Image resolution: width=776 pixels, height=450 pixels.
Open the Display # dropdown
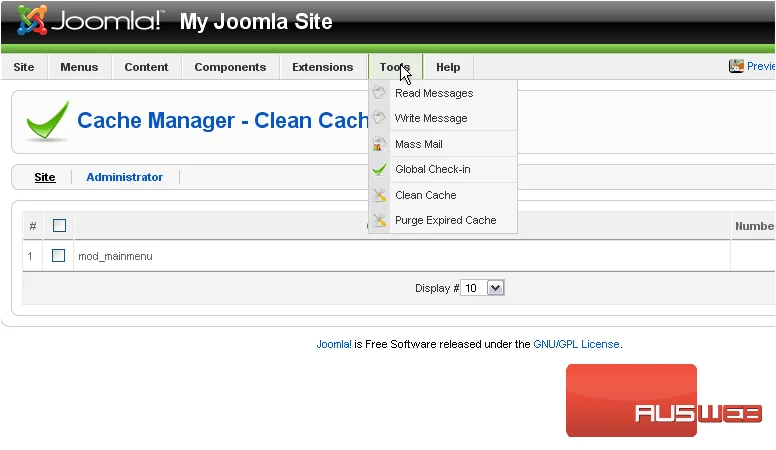coord(482,288)
